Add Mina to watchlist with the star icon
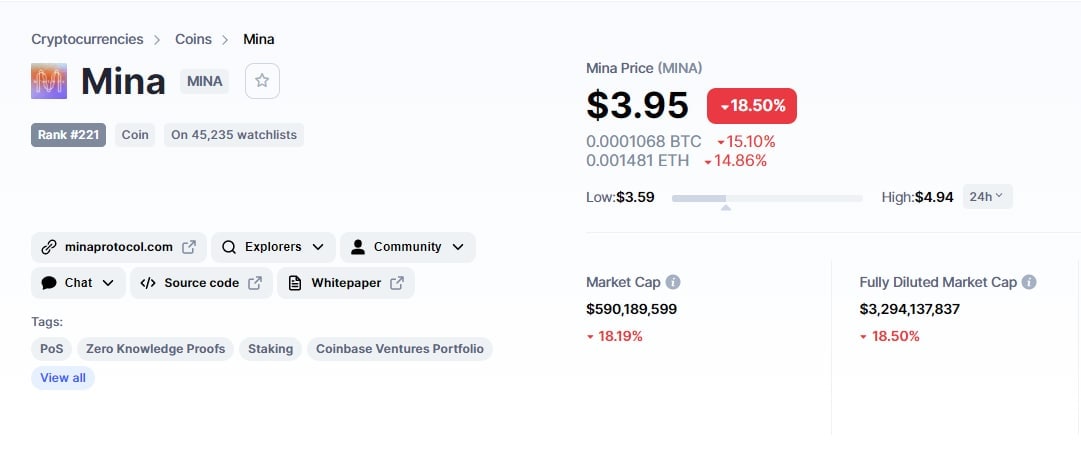Screen dimensions: 1081x454 pyautogui.click(x=262, y=81)
